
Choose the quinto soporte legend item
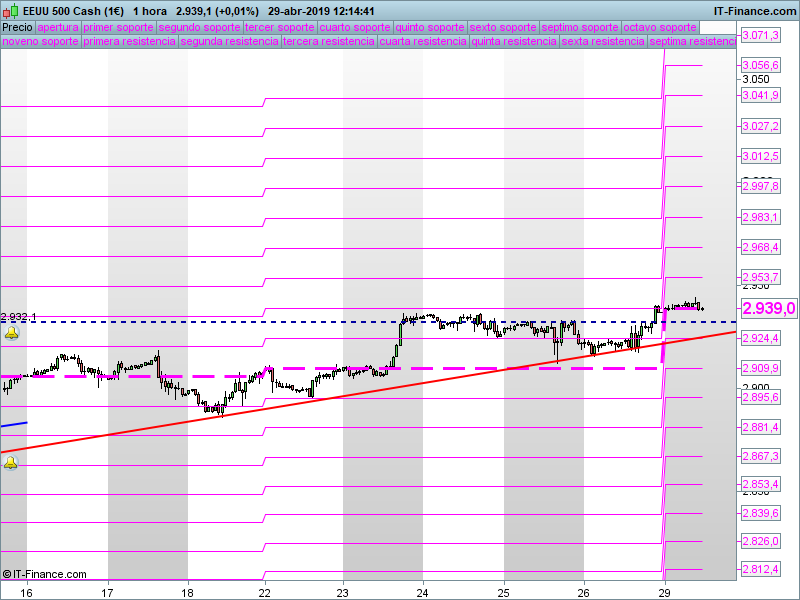tap(430, 27)
